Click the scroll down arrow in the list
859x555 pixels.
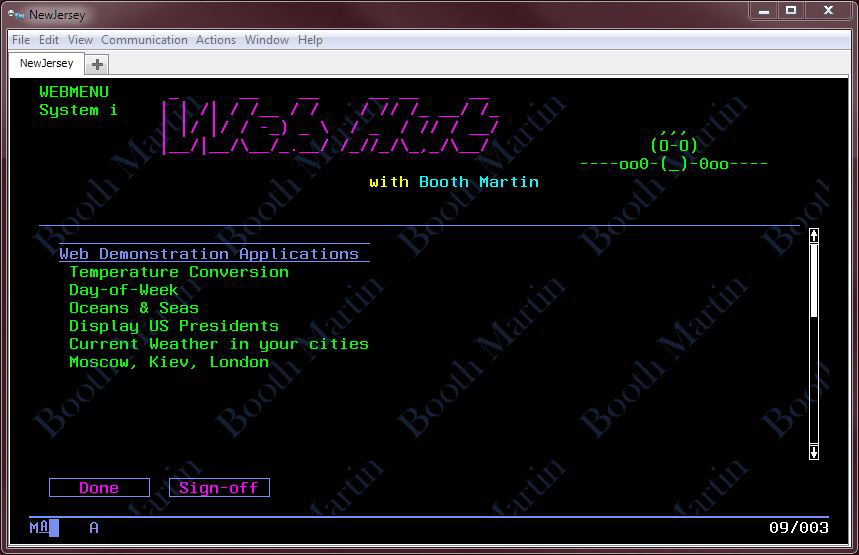814,452
